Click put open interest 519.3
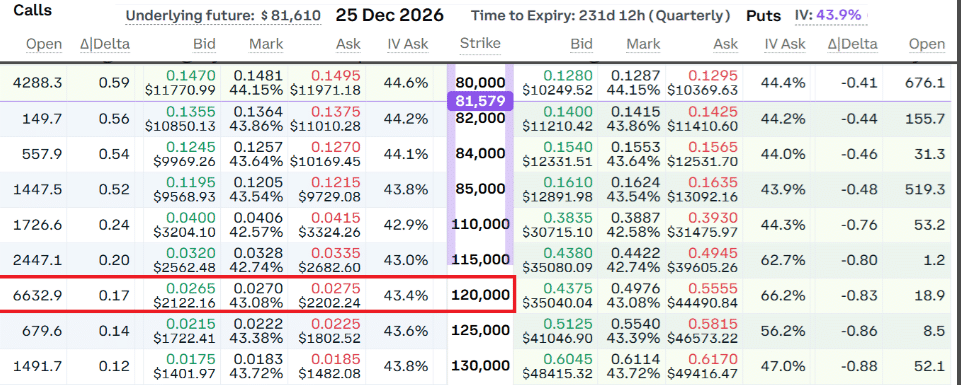Viewport: 961px width, 385px height. point(925,189)
